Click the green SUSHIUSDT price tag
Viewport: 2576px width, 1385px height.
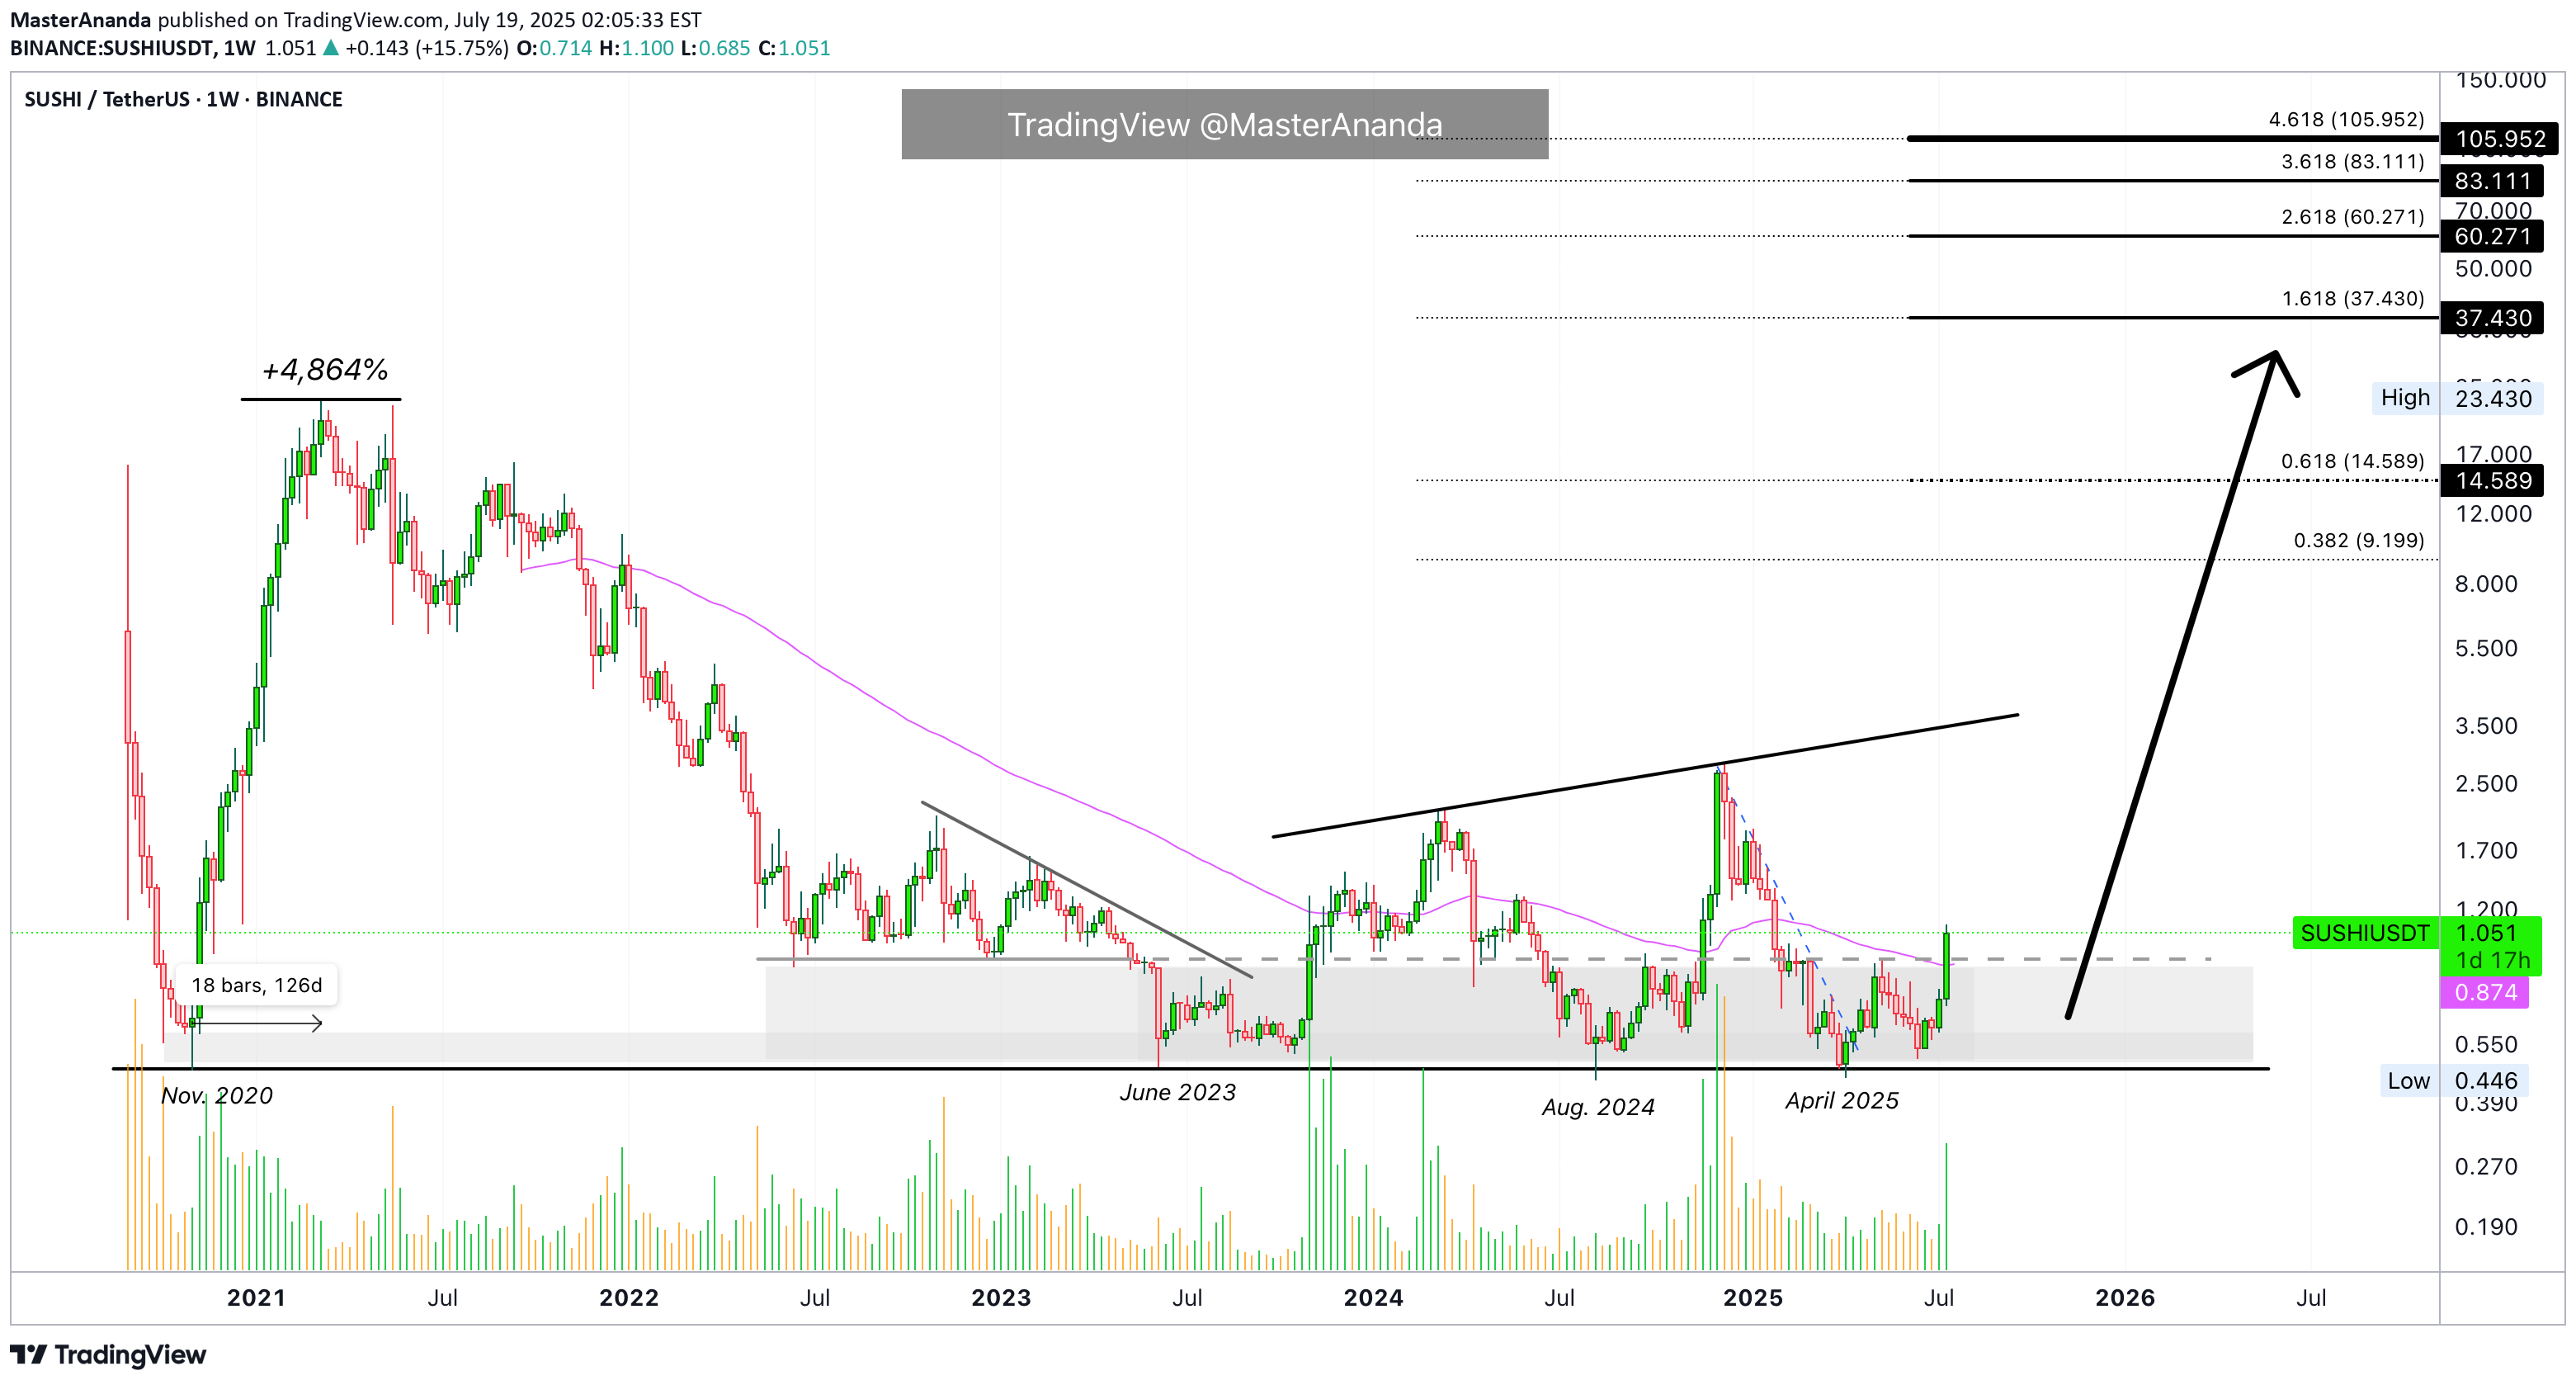[2365, 933]
